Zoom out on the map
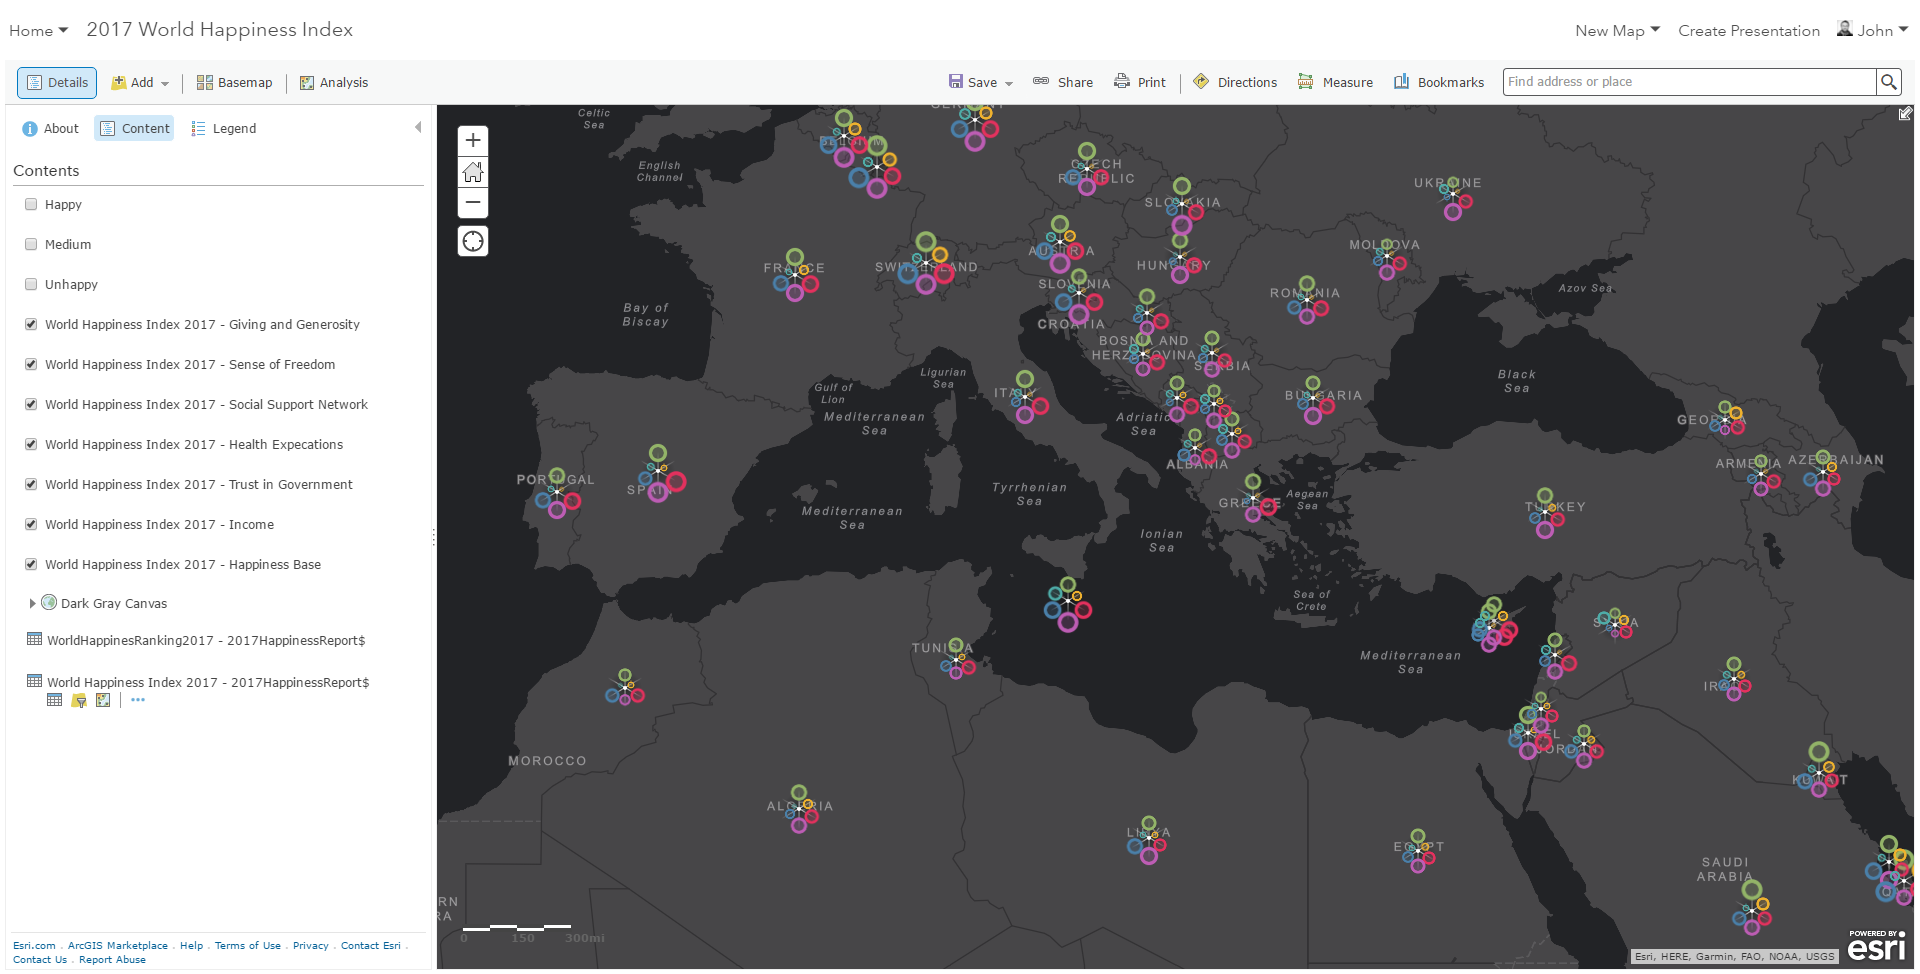 pos(473,202)
